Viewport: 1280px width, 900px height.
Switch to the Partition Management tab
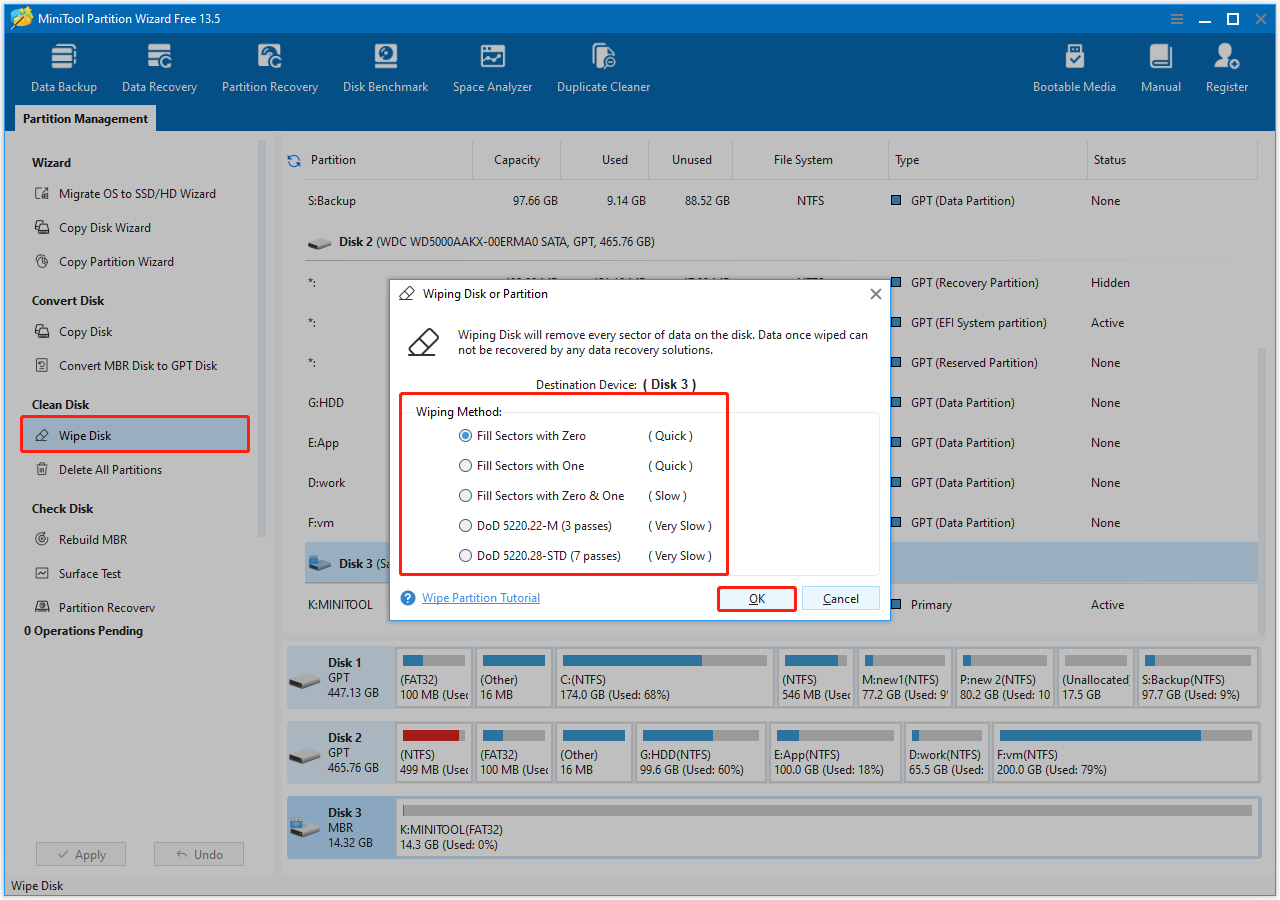coord(85,118)
